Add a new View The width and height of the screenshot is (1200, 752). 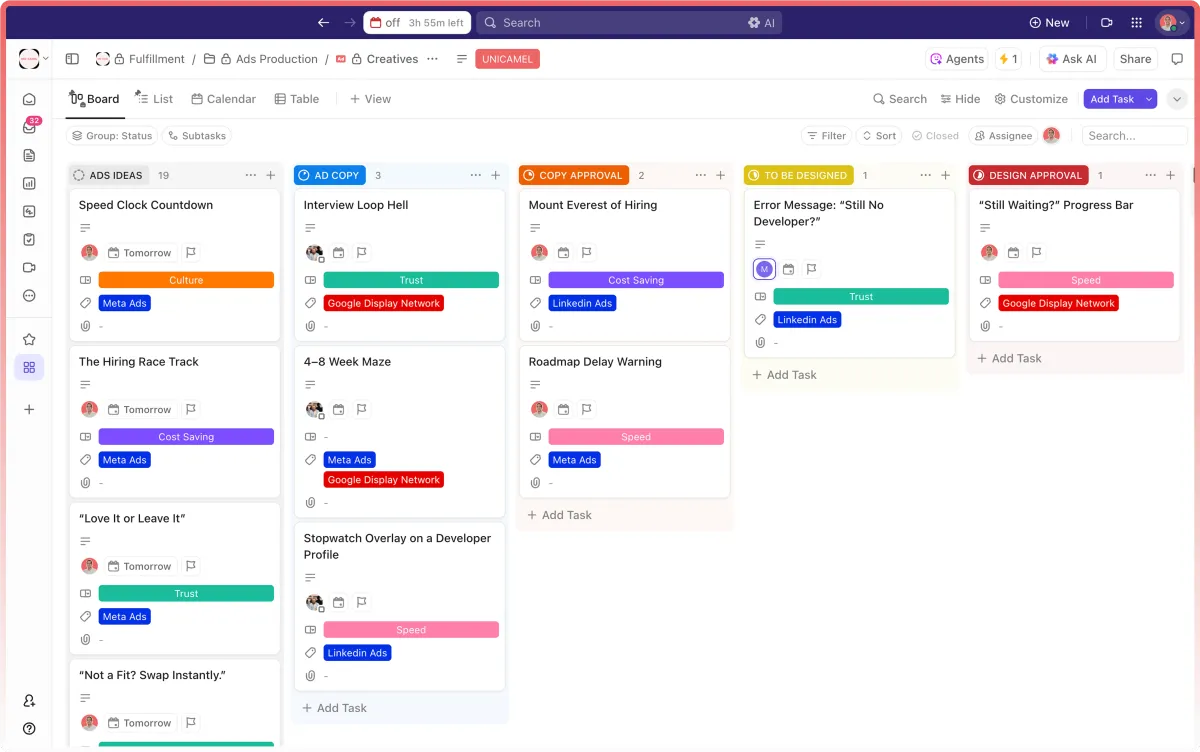click(x=370, y=99)
